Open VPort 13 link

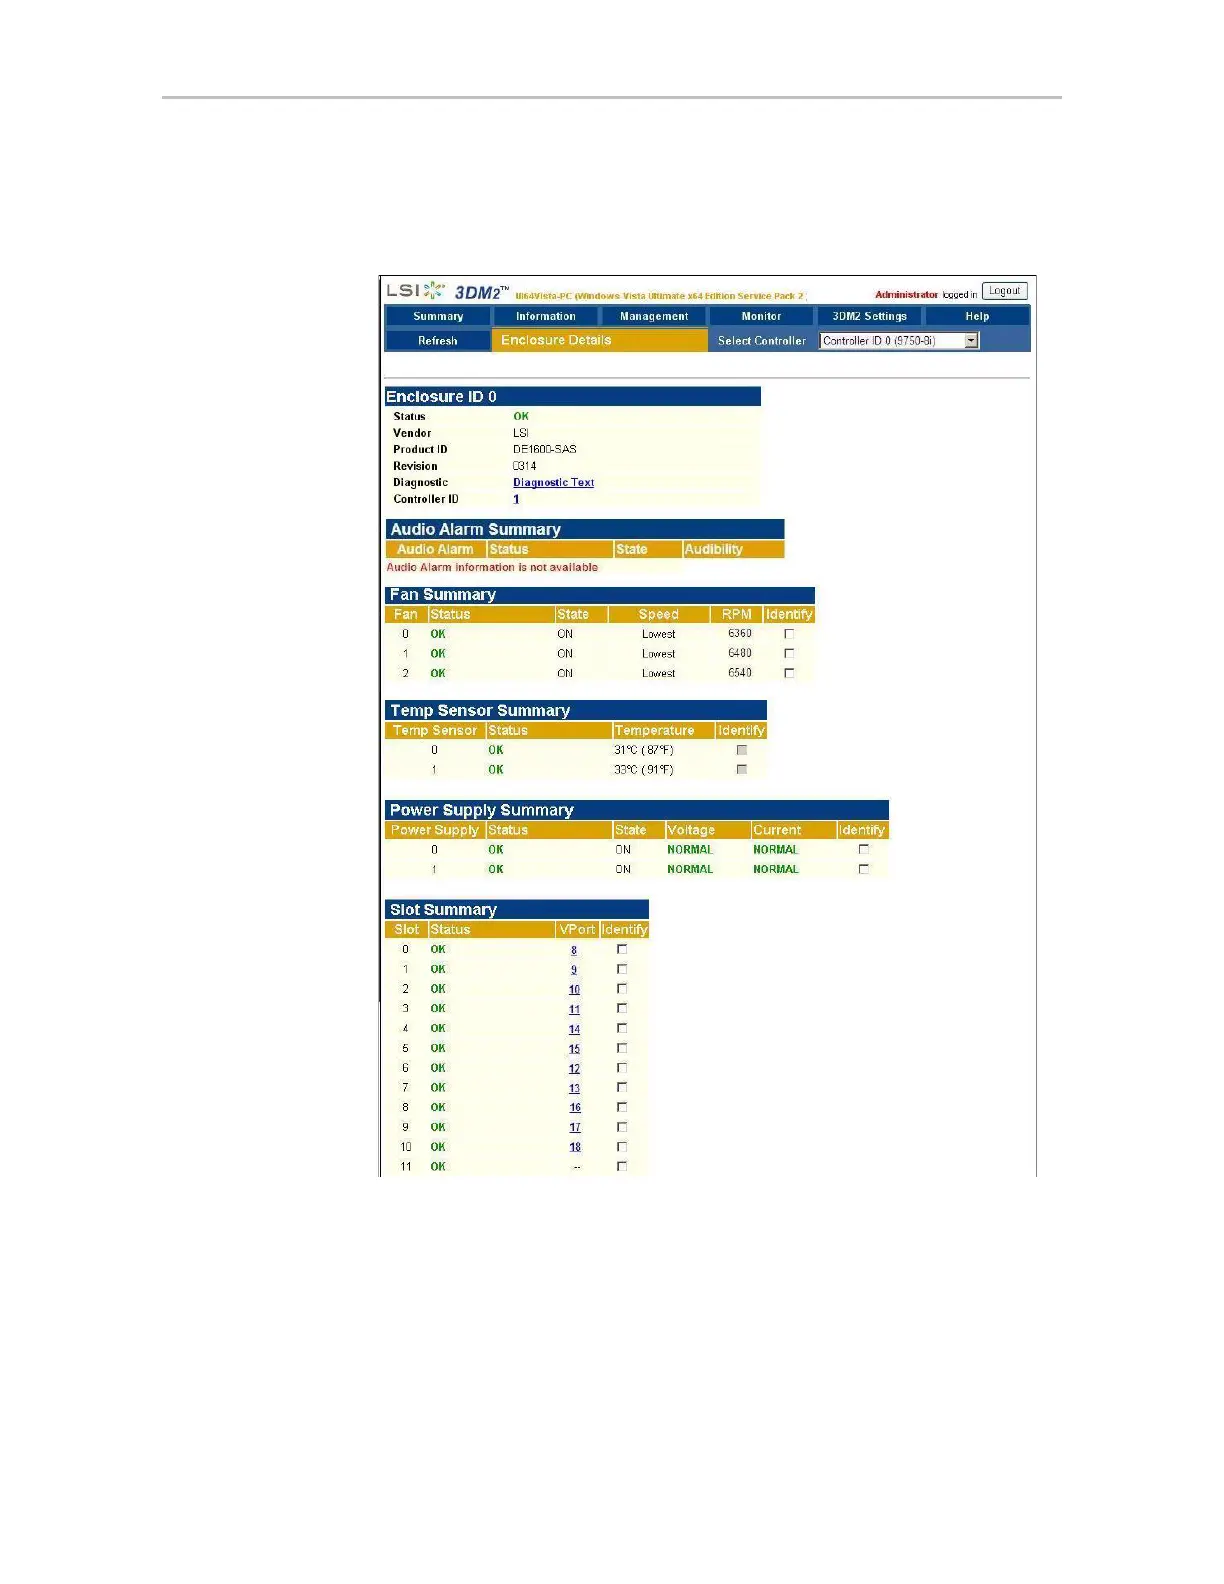coord(574,1088)
